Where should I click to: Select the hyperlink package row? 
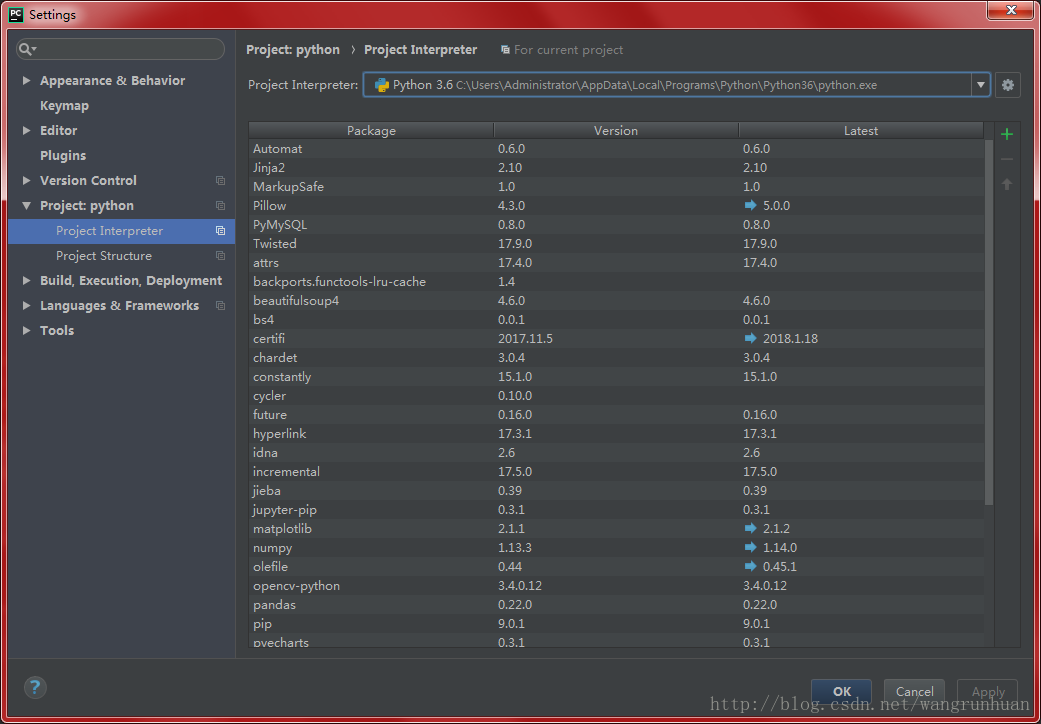point(617,433)
